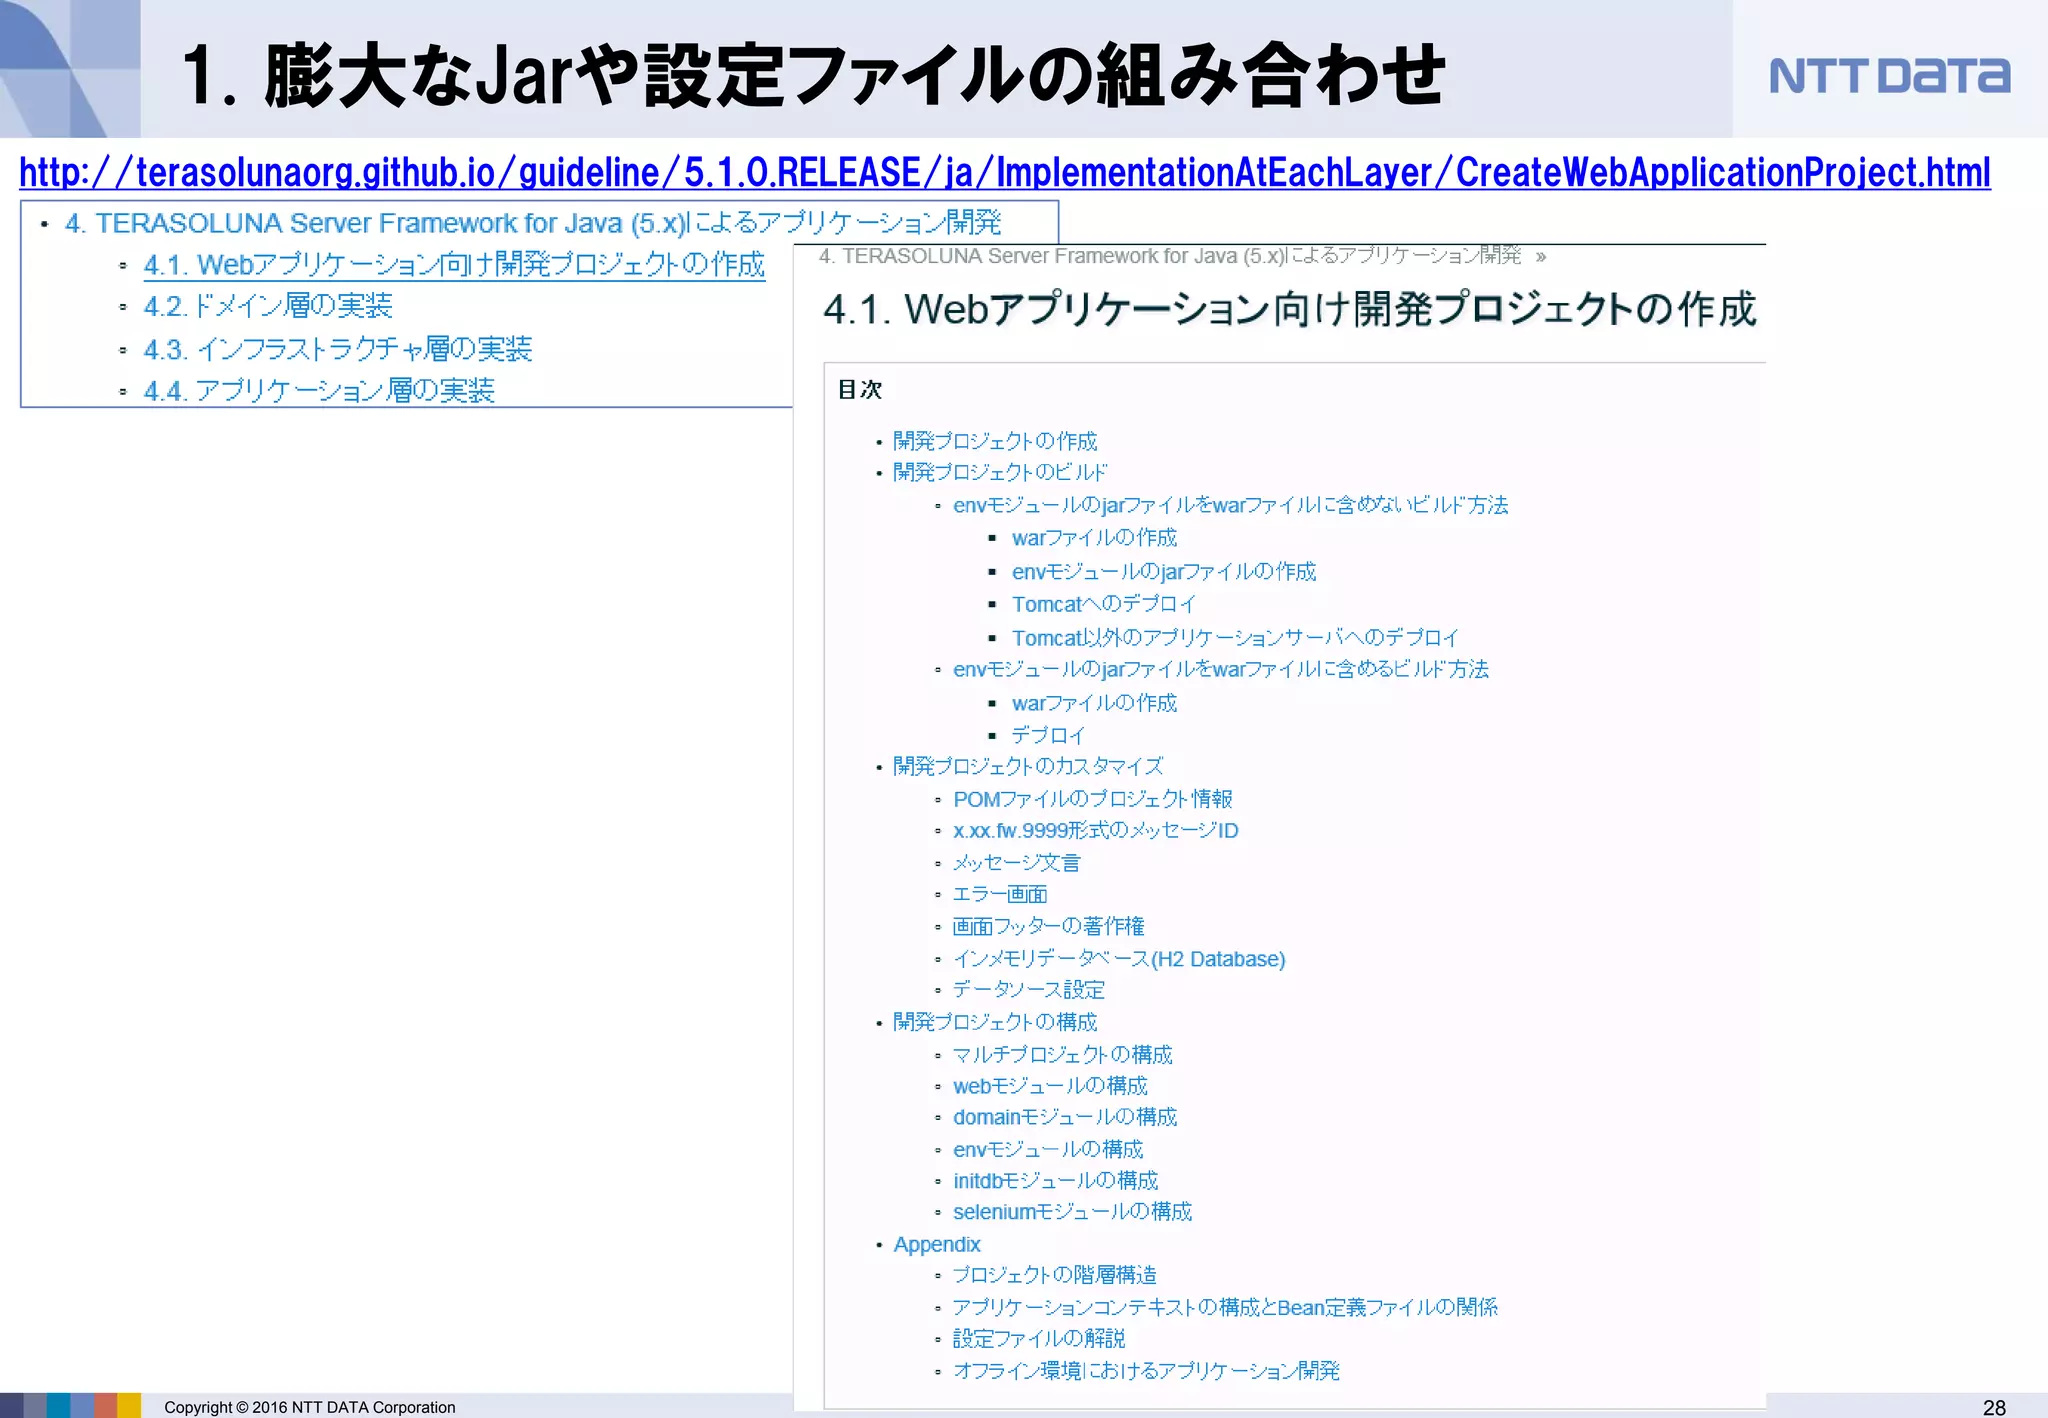The height and width of the screenshot is (1418, 2048).
Task: Open 'envモジュールの構成' link
Action: point(1048,1150)
